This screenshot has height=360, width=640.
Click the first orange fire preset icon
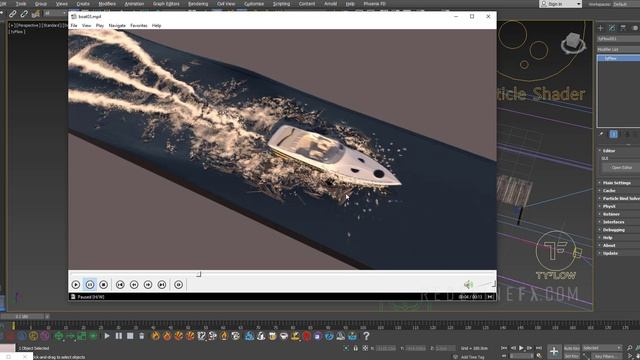[x=156, y=336]
